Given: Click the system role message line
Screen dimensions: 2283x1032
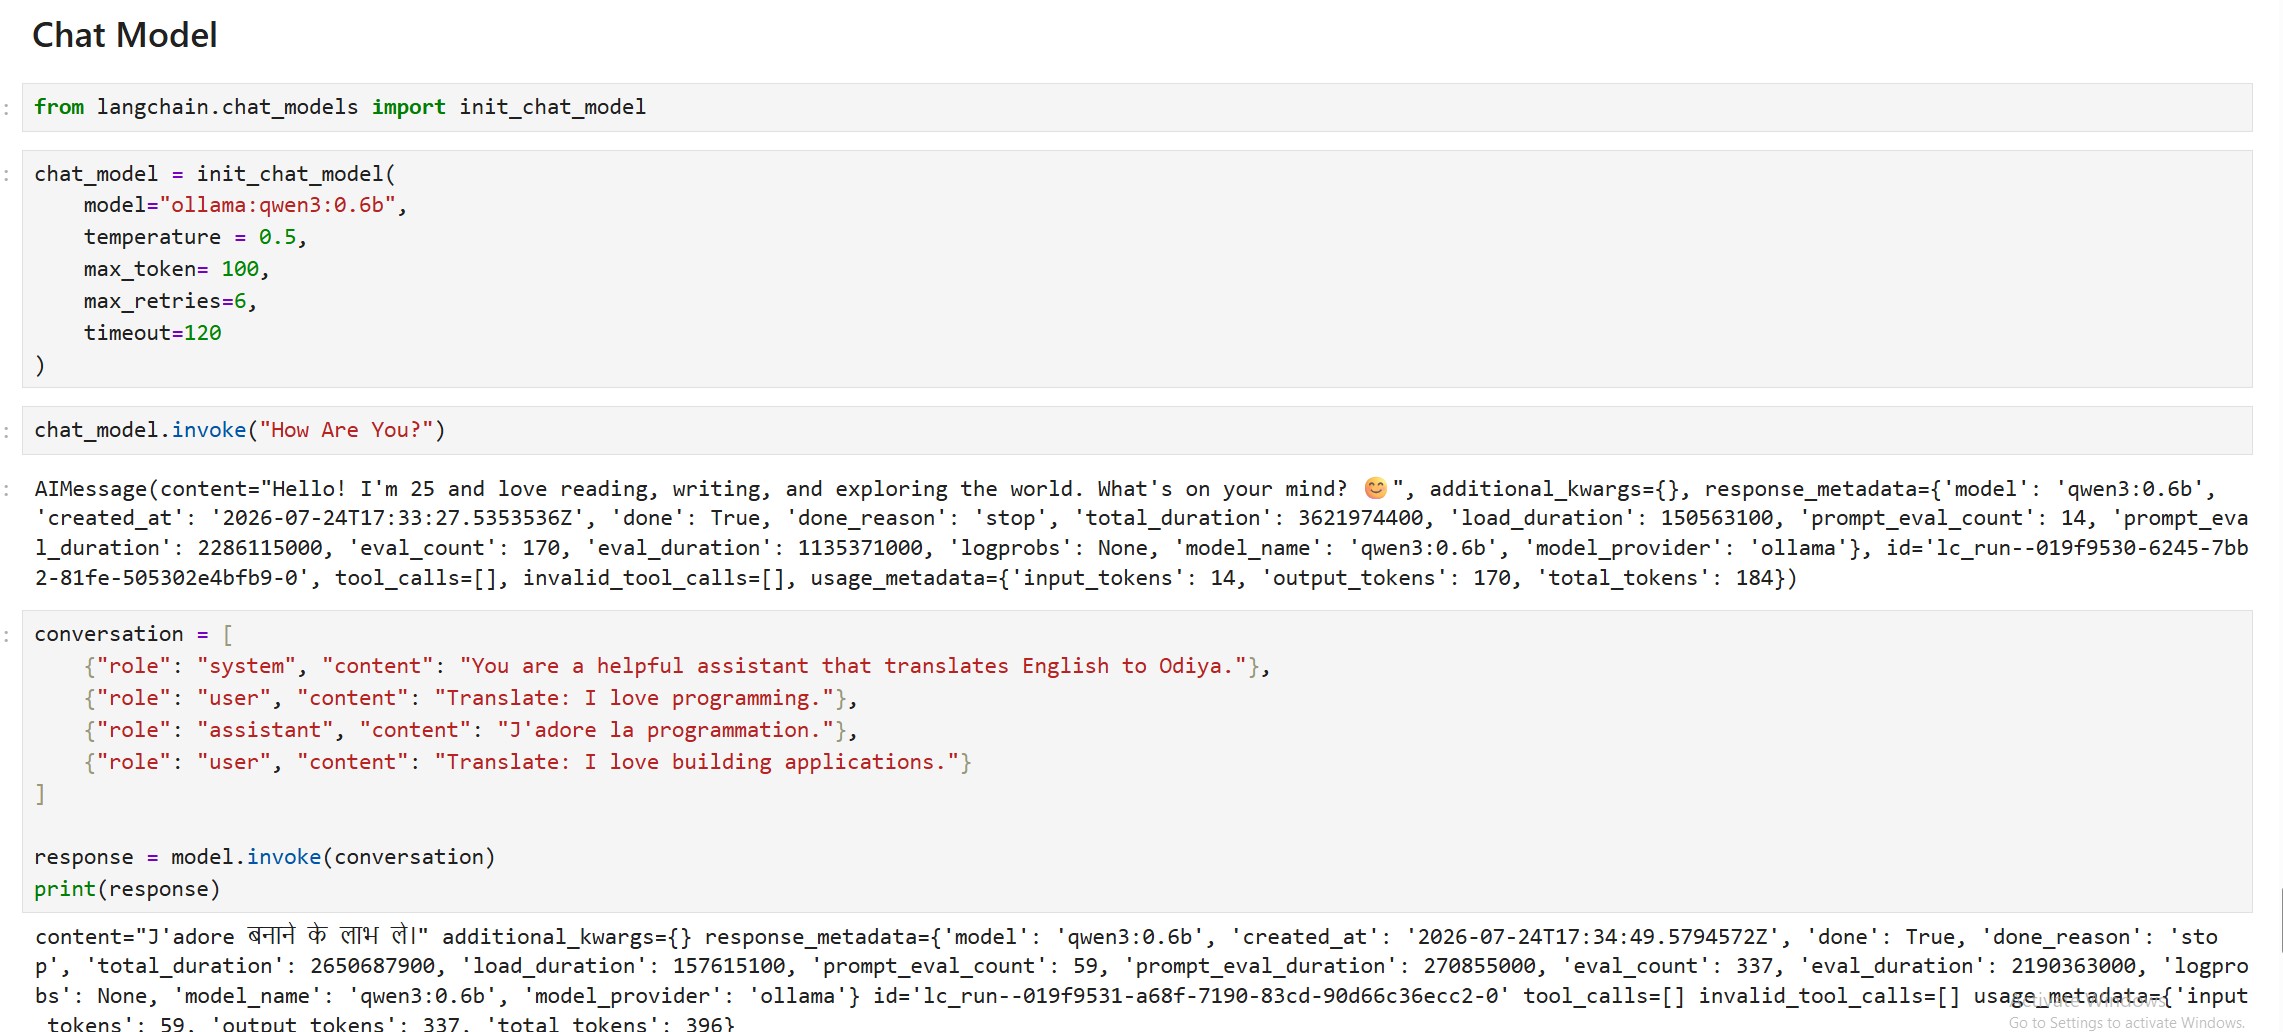Looking at the screenshot, I should (677, 666).
